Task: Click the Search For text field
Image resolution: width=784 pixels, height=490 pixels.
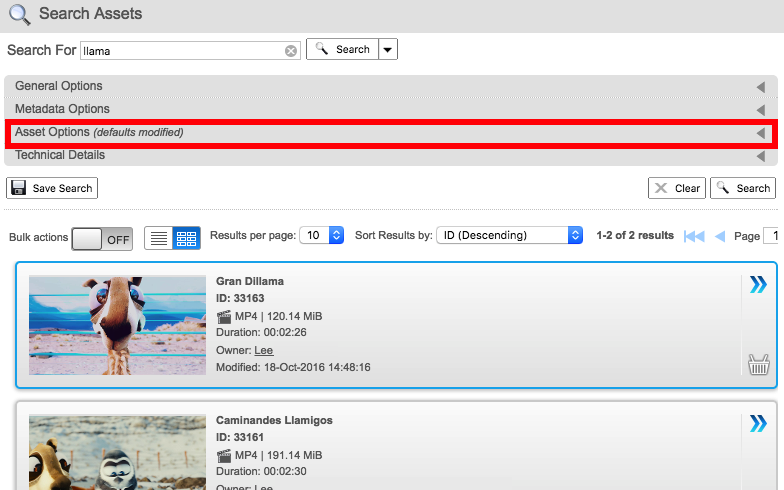Action: click(182, 50)
